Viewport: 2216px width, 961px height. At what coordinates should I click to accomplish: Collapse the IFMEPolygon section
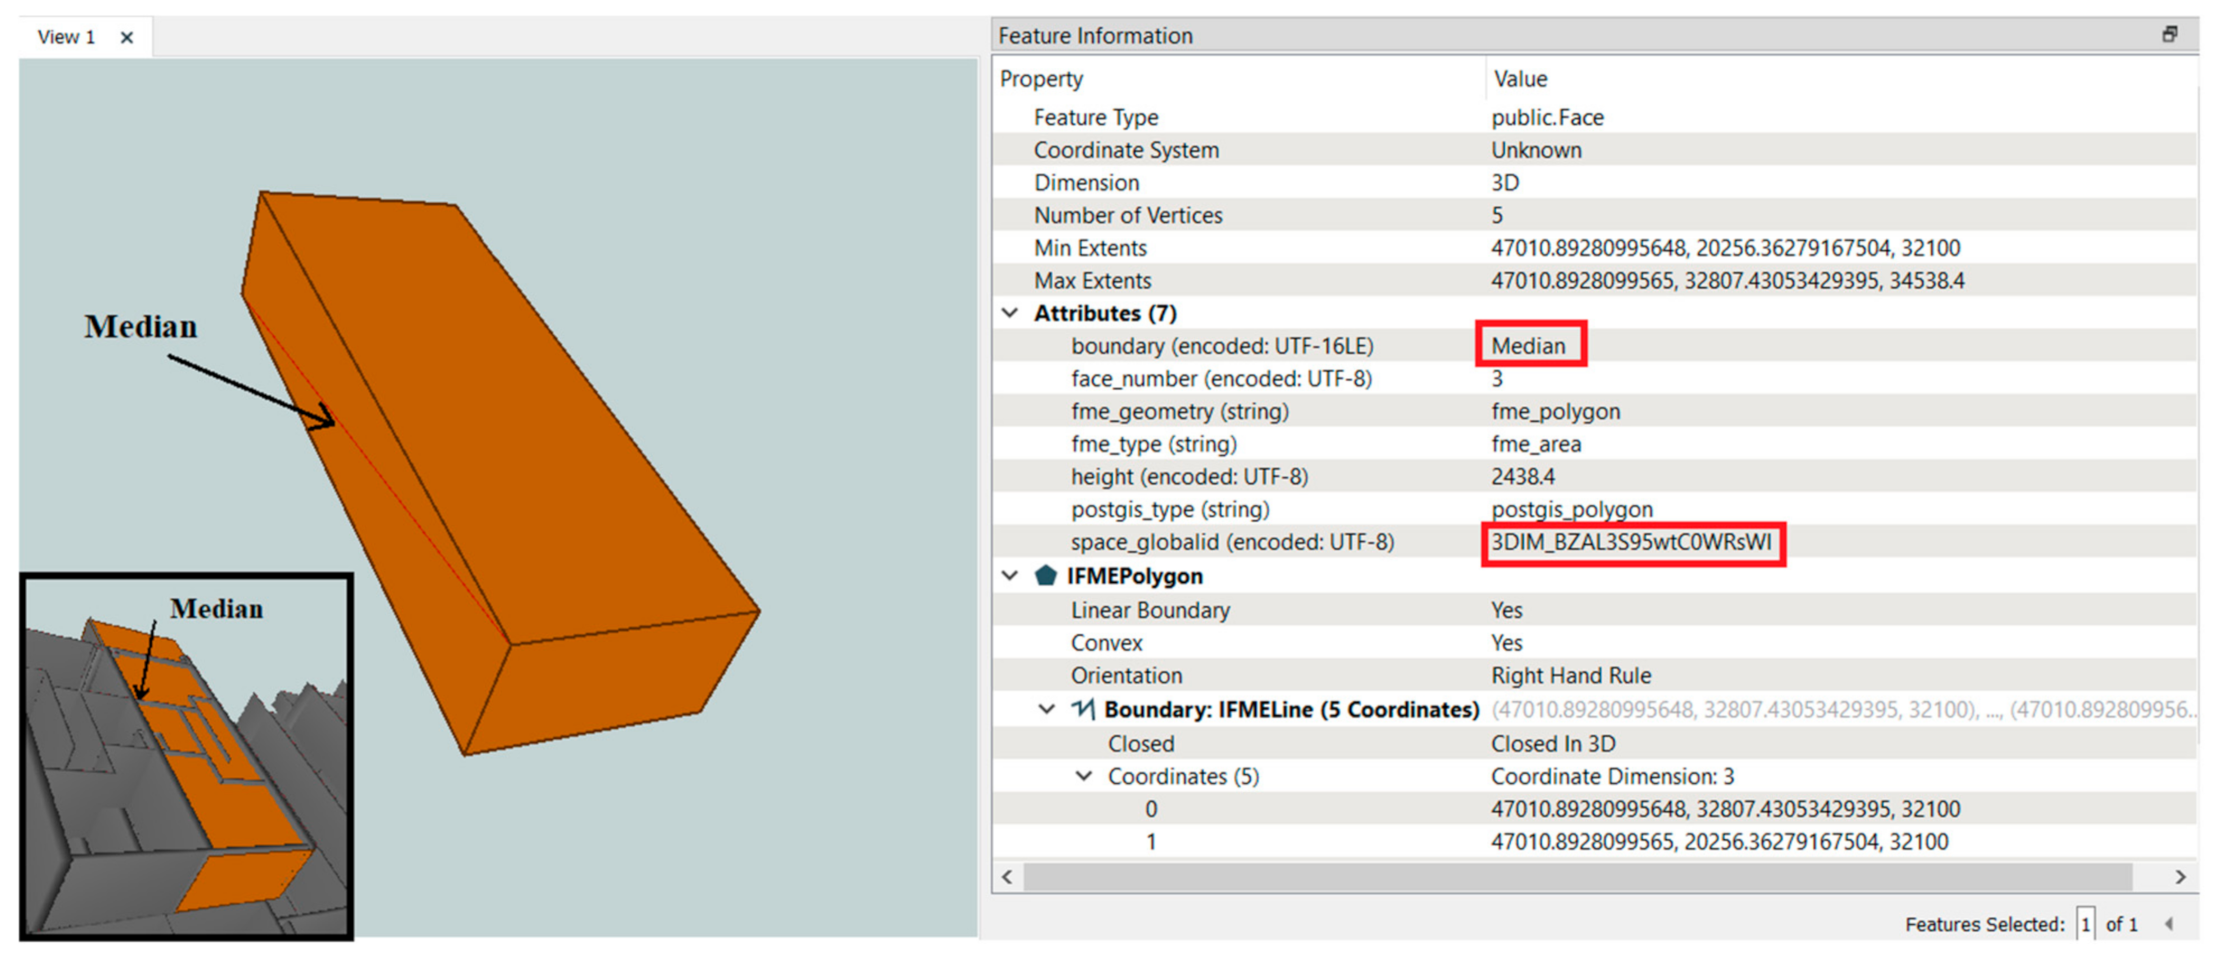(x=1010, y=576)
